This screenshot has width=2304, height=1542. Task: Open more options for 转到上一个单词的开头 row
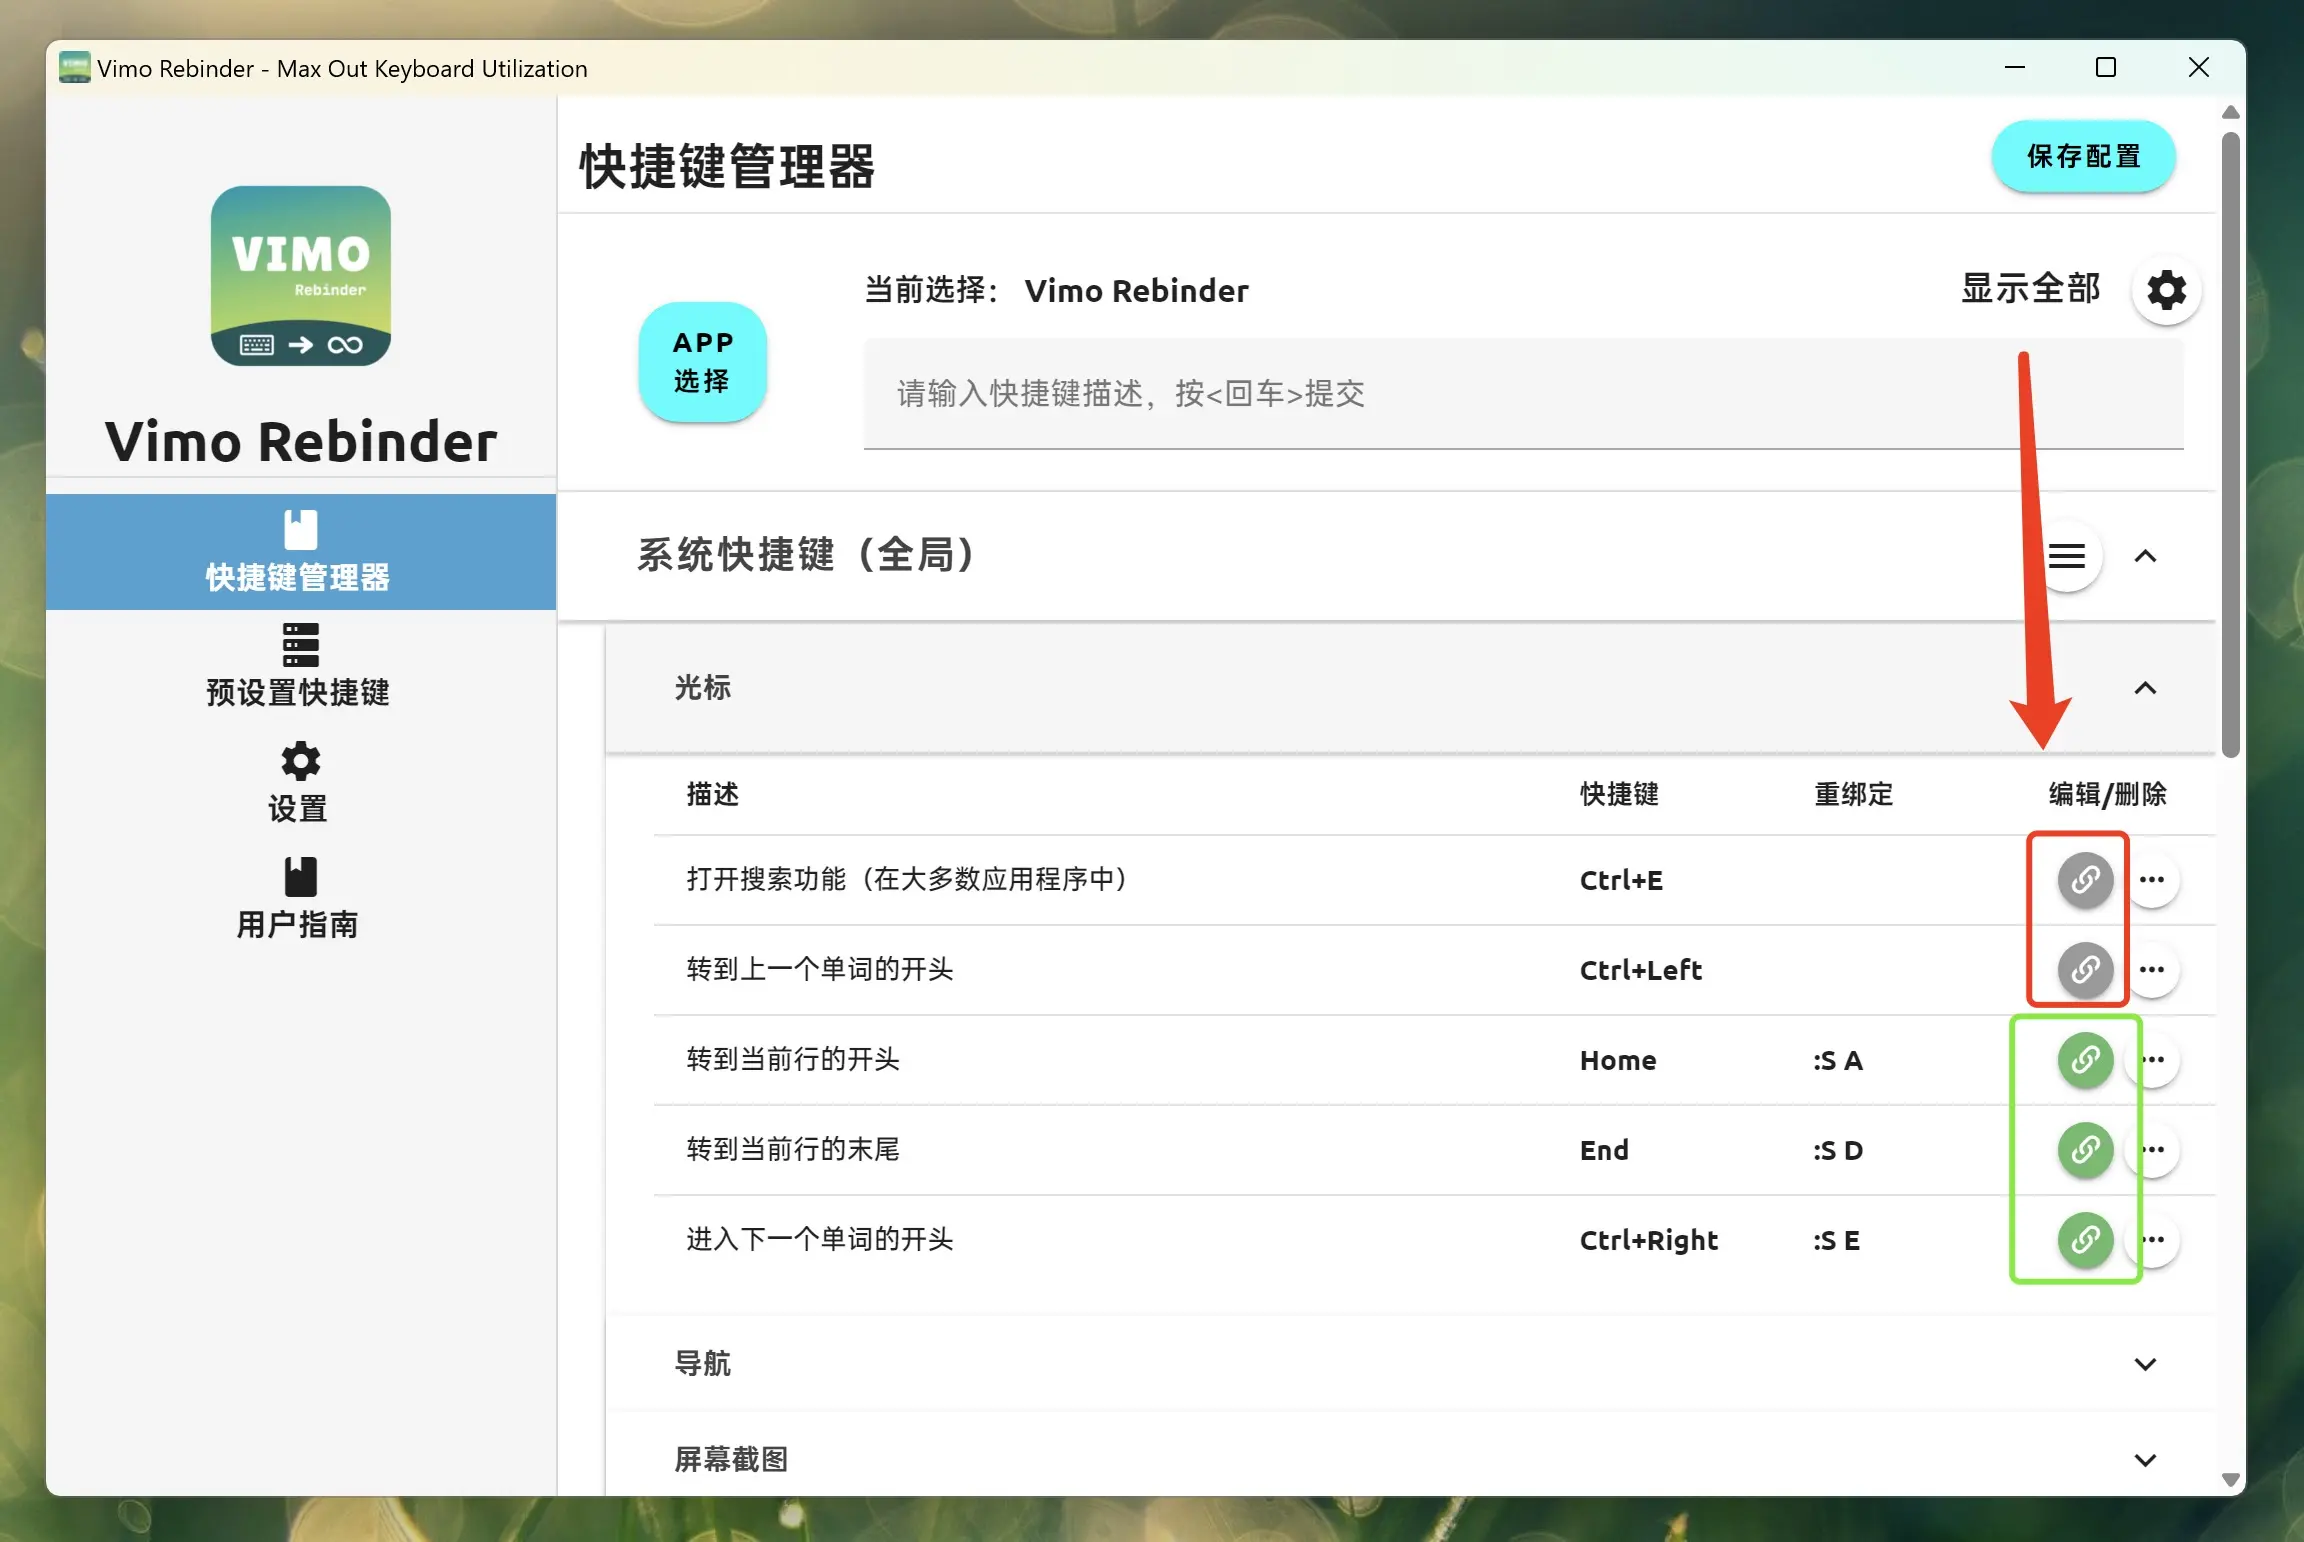tap(2152, 970)
